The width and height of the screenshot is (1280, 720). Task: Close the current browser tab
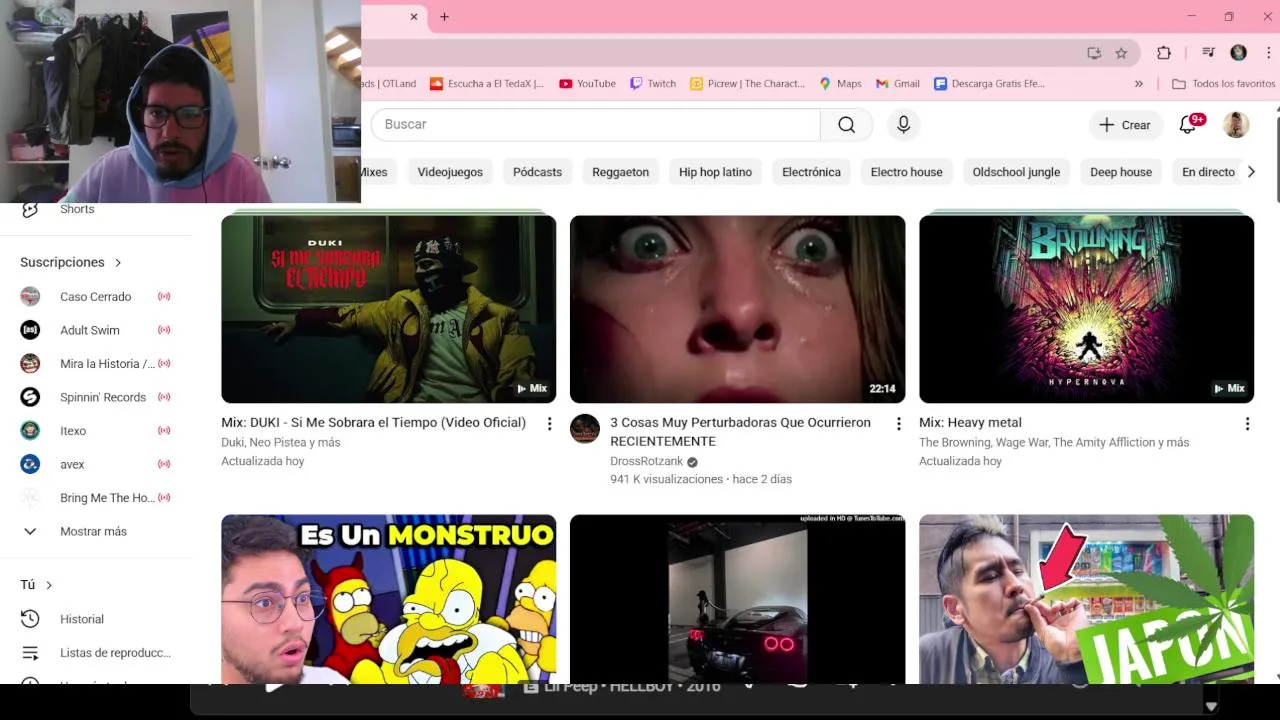414,16
